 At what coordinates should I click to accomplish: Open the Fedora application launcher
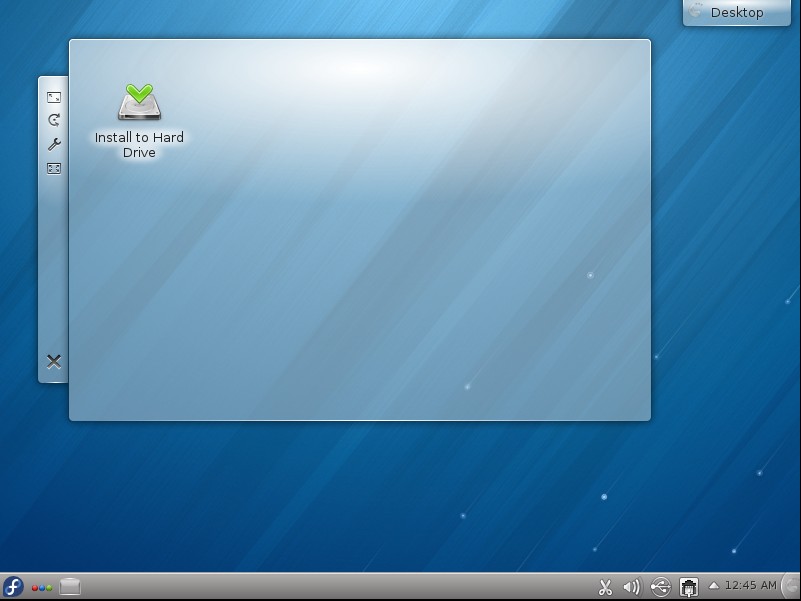click(x=13, y=586)
